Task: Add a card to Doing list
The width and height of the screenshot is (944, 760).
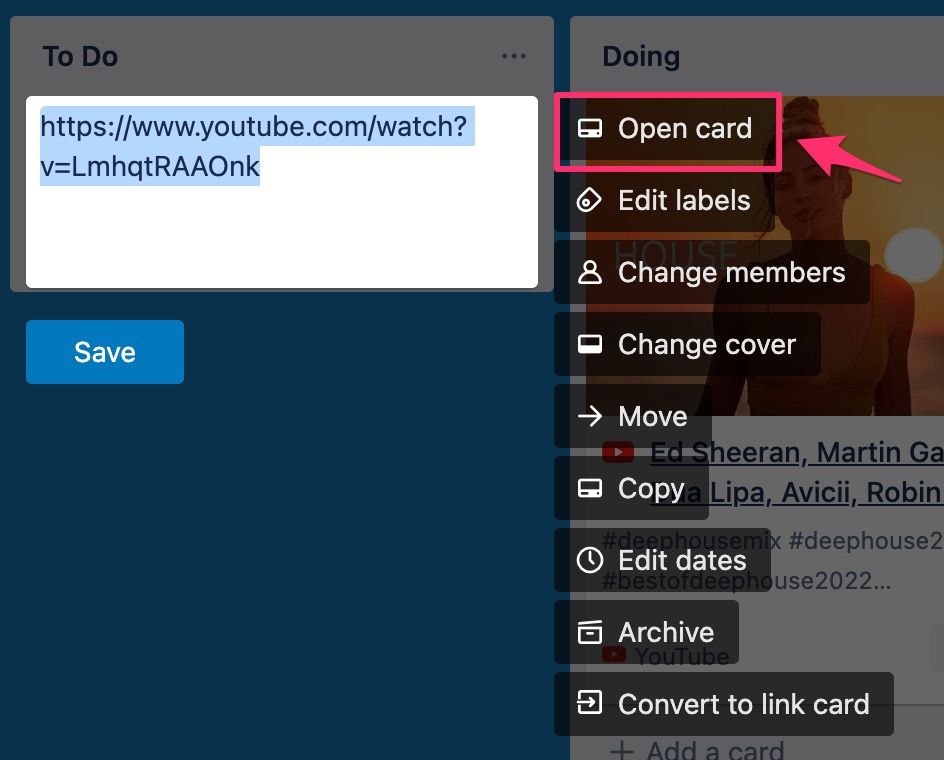Action: point(697,750)
